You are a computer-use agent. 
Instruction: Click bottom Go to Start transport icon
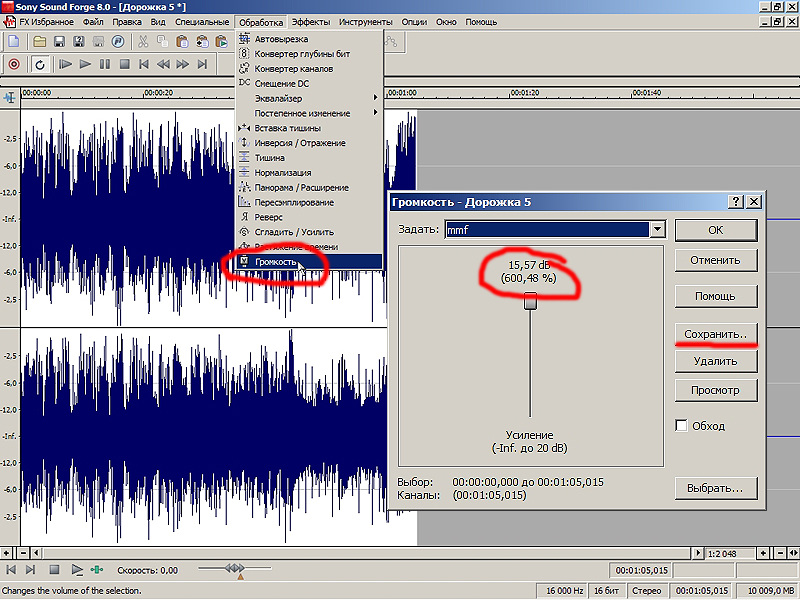[x=11, y=570]
